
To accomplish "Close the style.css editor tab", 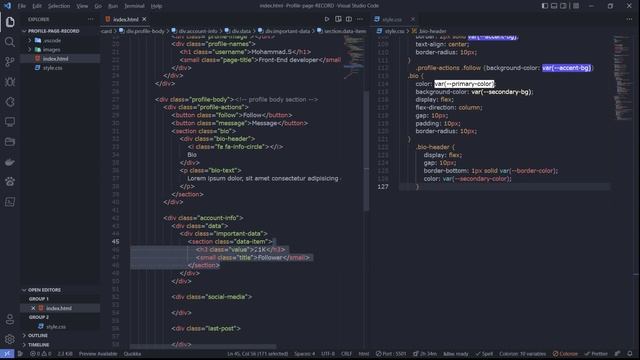I will coord(413,19).
